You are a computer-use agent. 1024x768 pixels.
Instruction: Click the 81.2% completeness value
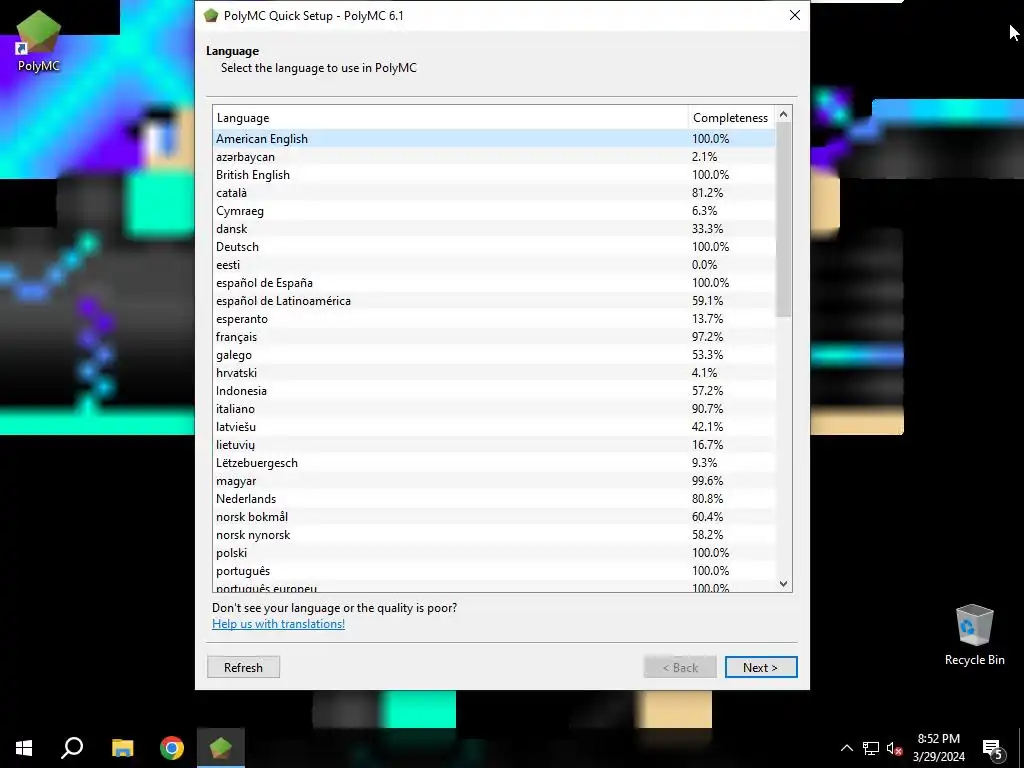[x=707, y=193]
